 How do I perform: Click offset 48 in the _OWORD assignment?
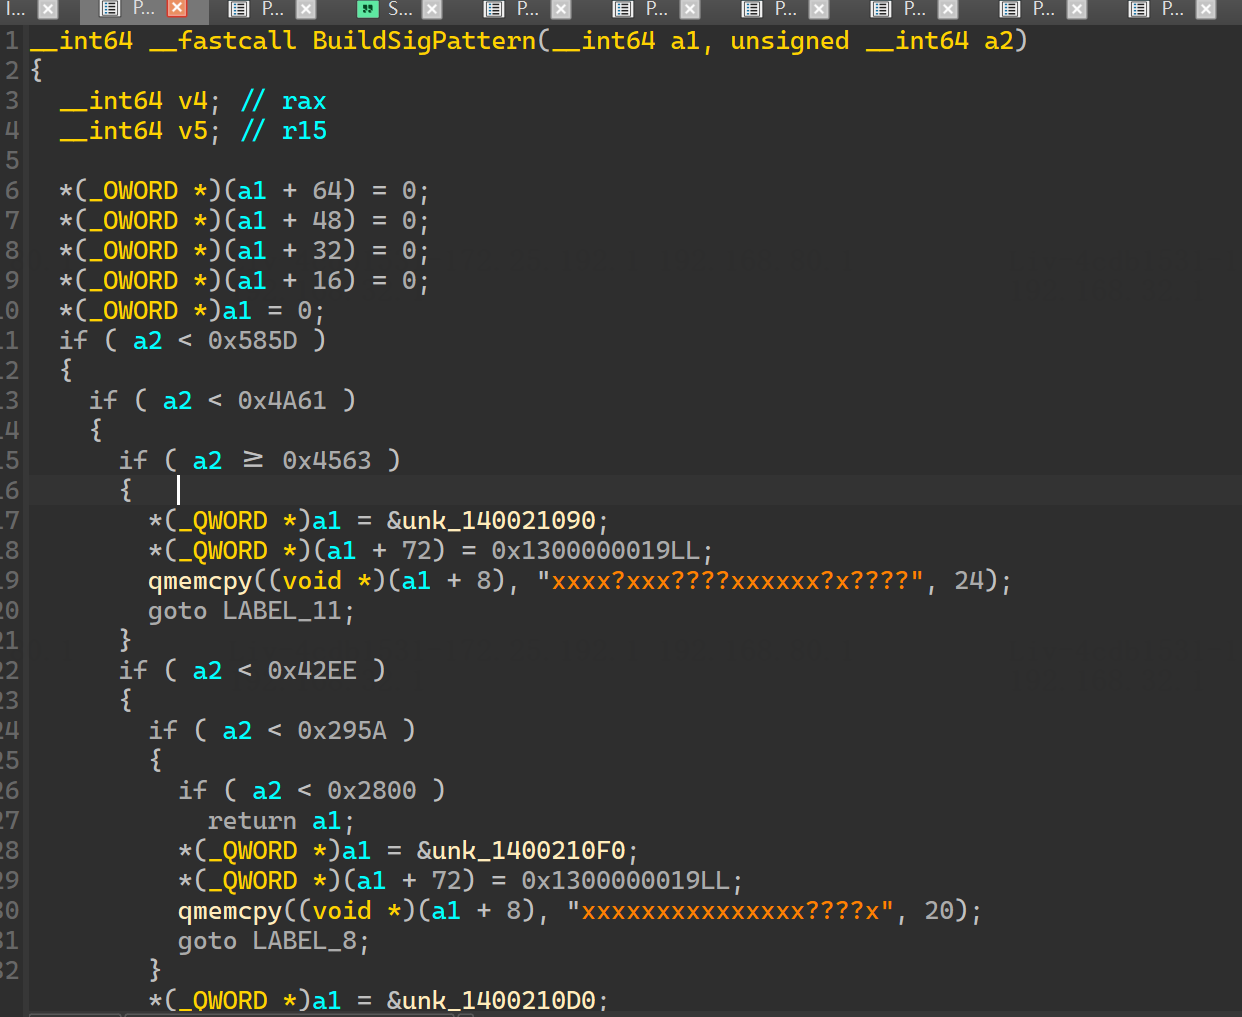pos(327,221)
